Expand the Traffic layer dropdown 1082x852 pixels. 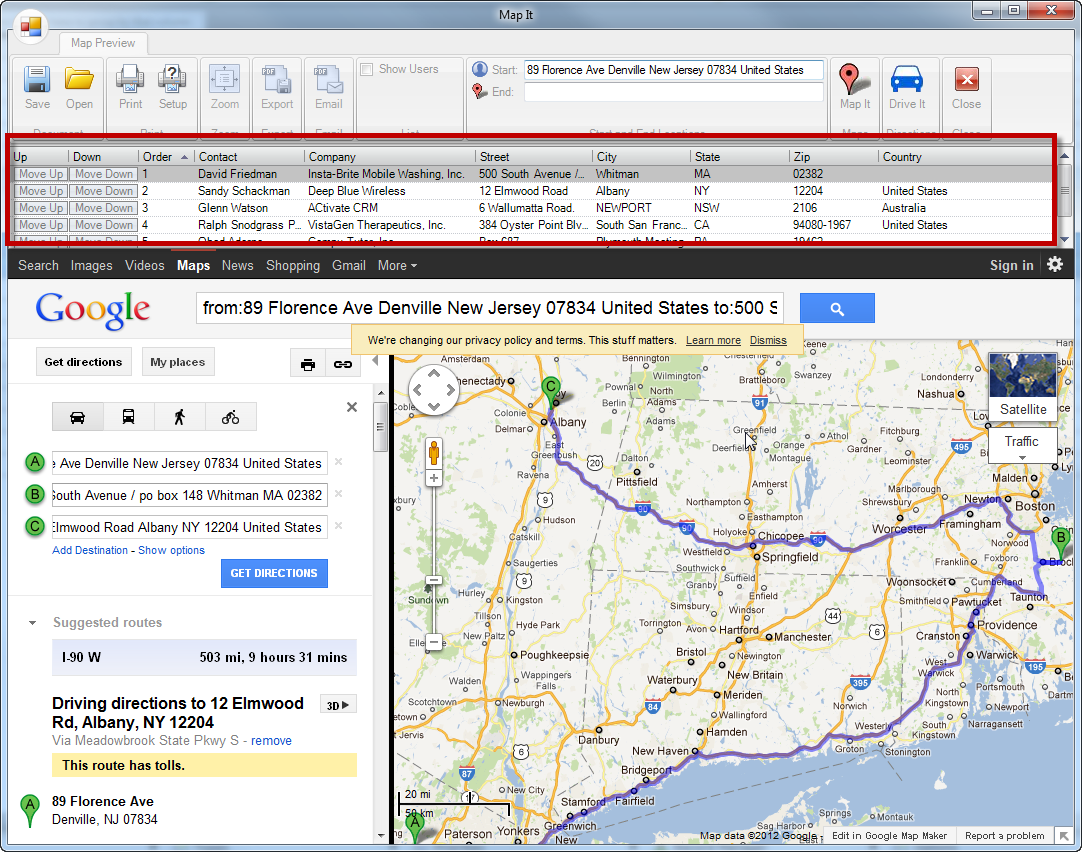pyautogui.click(x=1022, y=446)
